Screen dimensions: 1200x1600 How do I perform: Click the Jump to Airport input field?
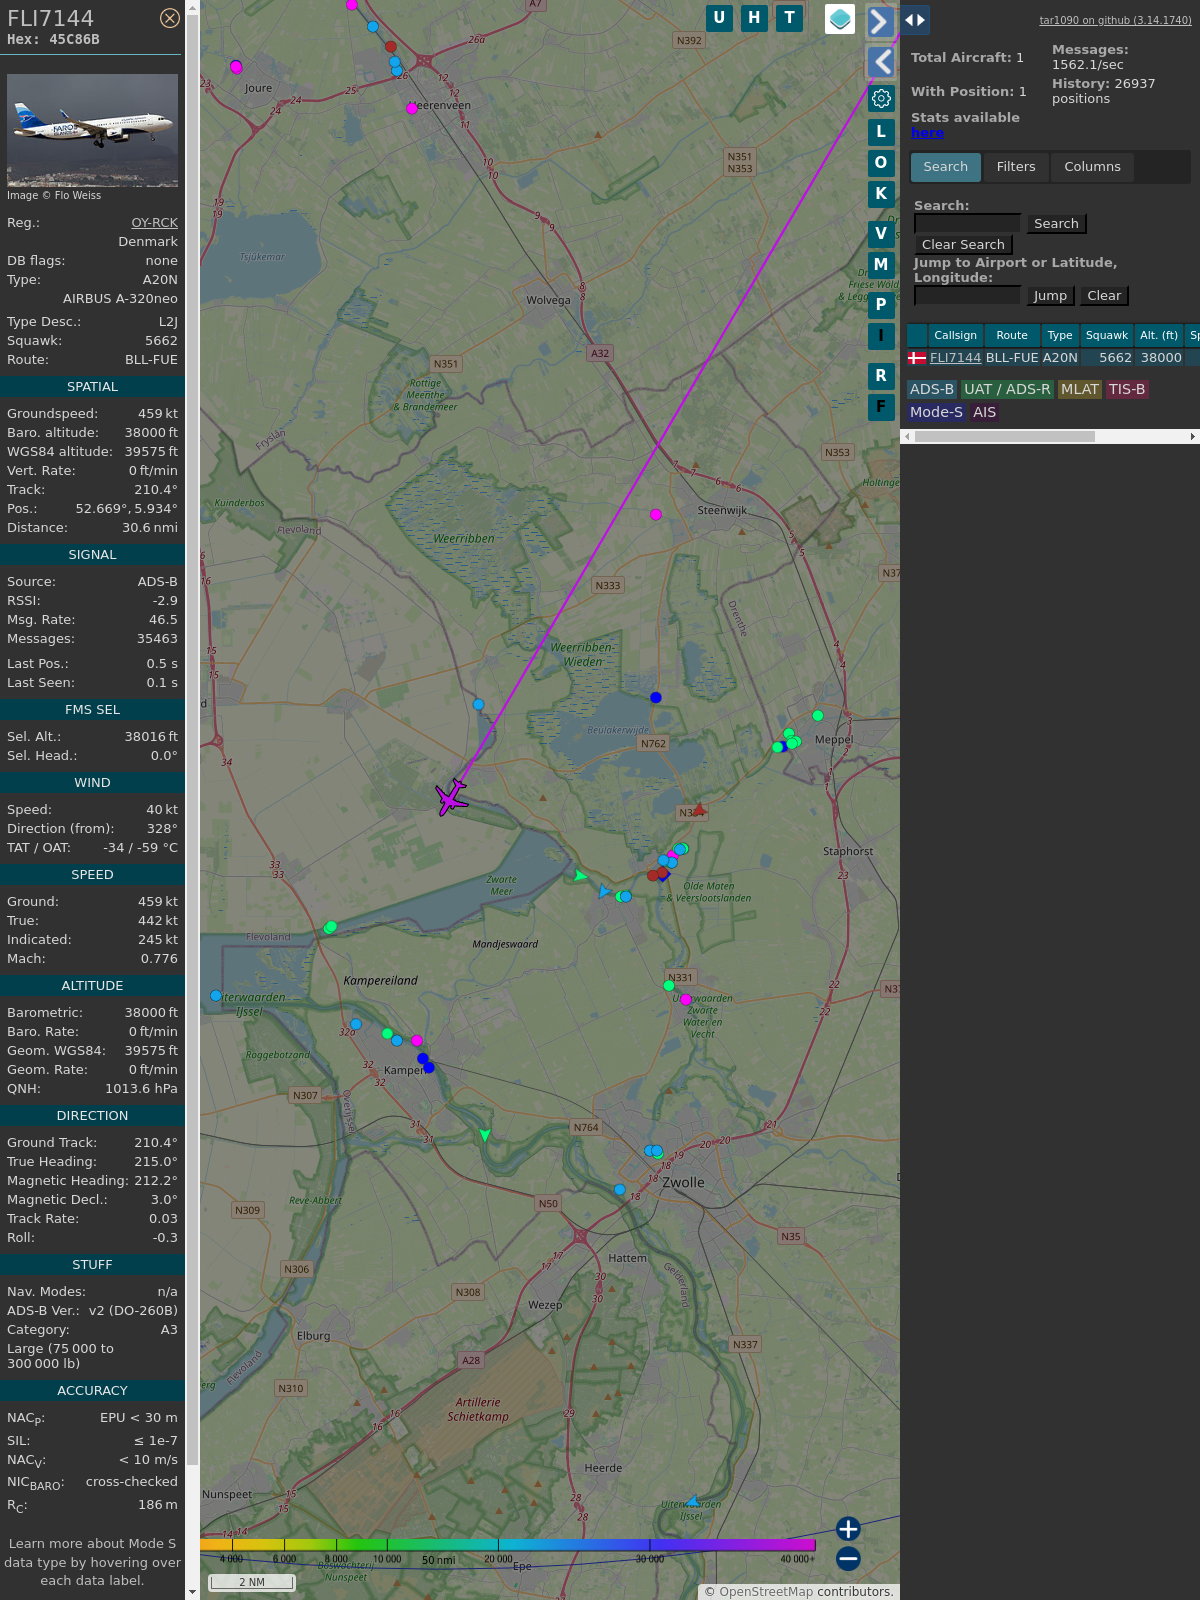(x=967, y=295)
